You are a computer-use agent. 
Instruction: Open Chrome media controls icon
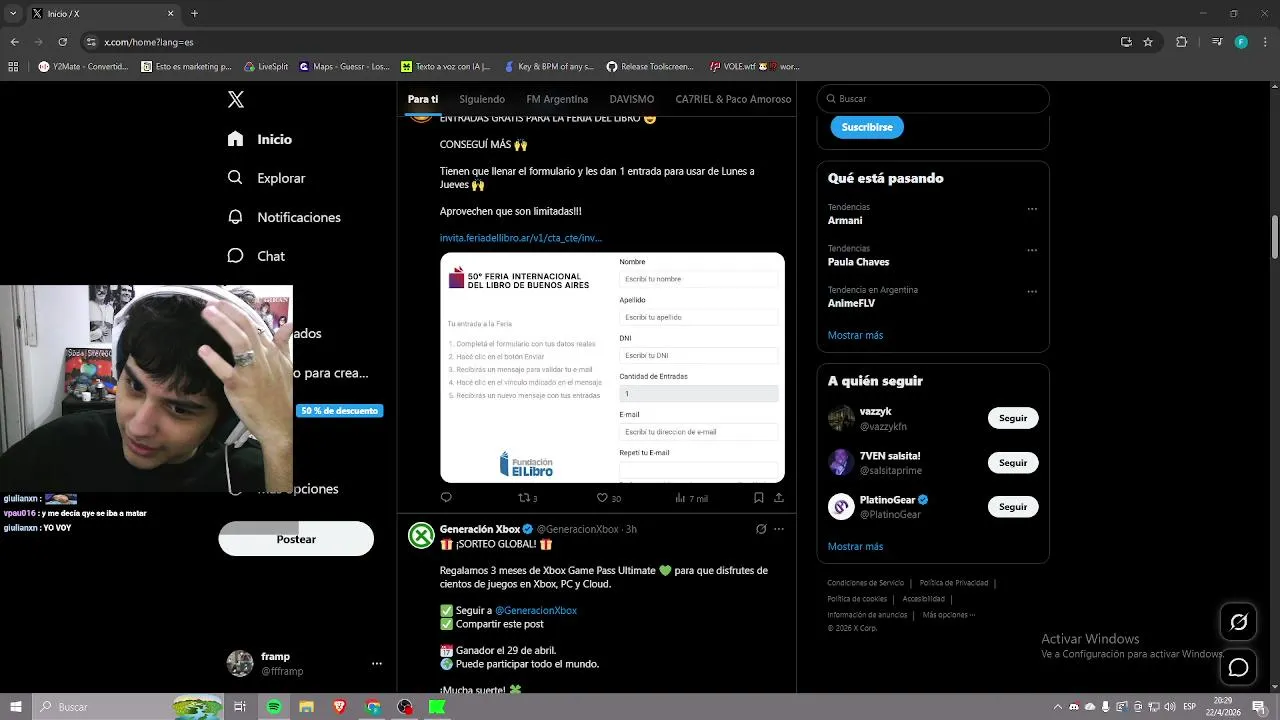pyautogui.click(x=1217, y=42)
